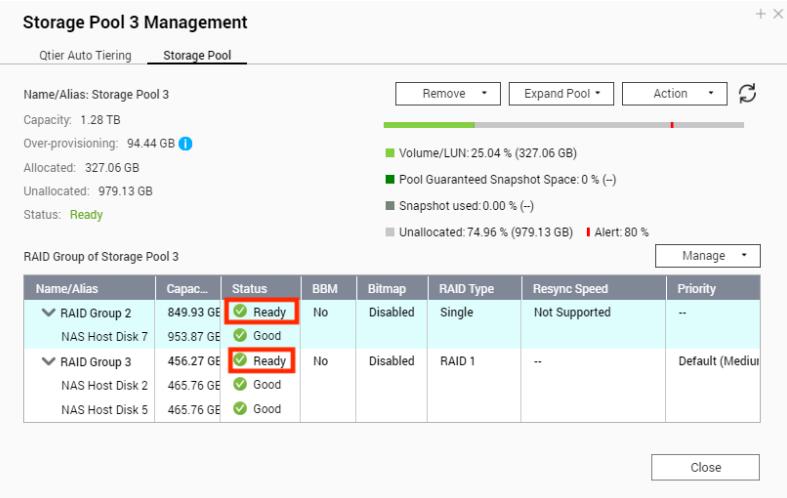
Task: Click the refresh icon beside Action
Action: click(746, 93)
